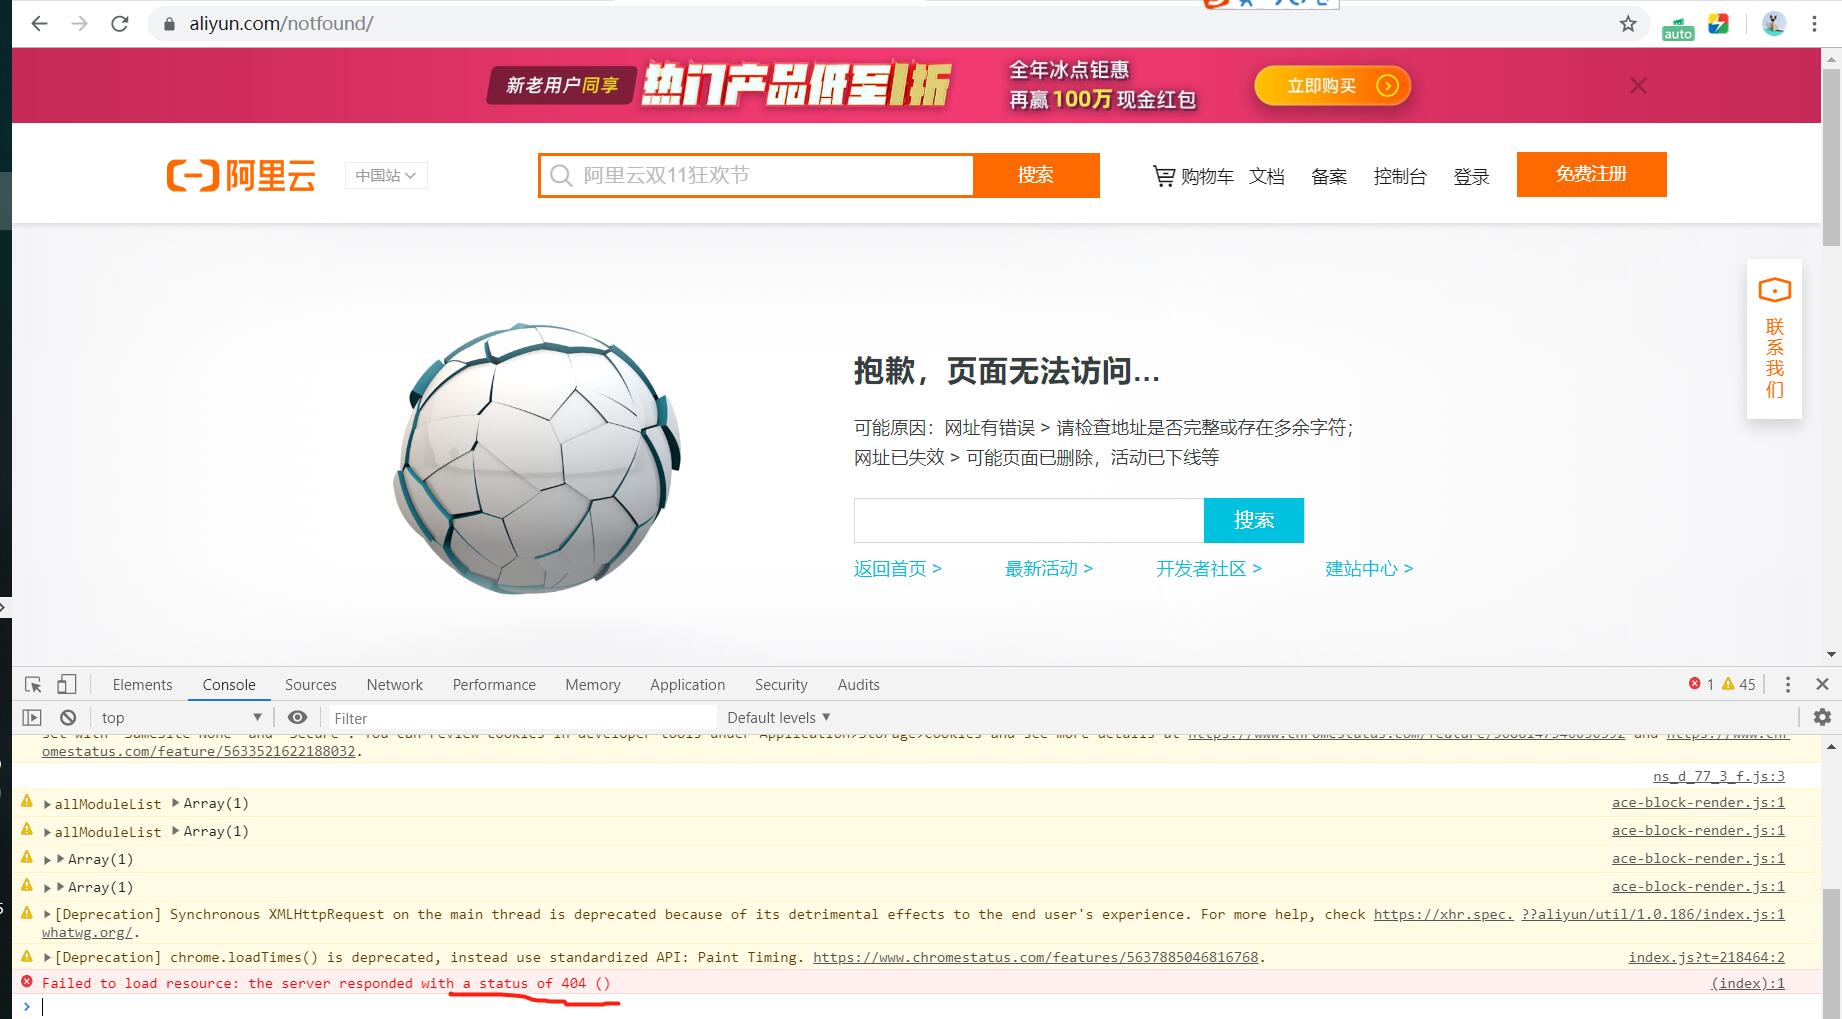Go back to the previous browser page
This screenshot has width=1842, height=1019.
(x=40, y=24)
